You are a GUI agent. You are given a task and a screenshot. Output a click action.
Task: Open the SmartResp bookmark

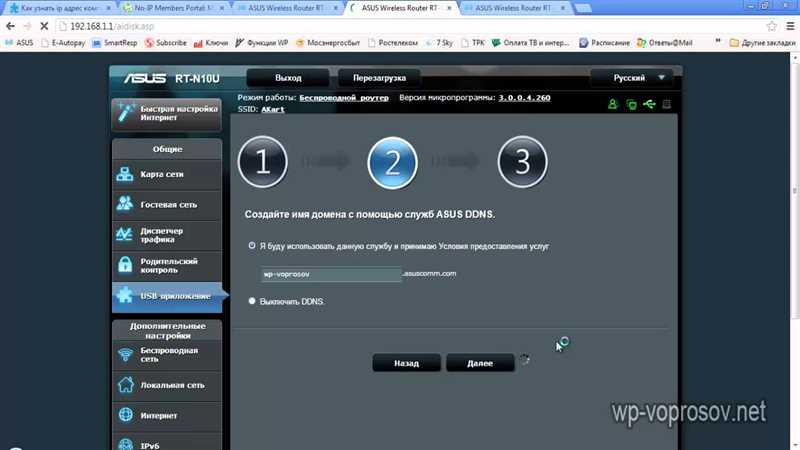[115, 43]
